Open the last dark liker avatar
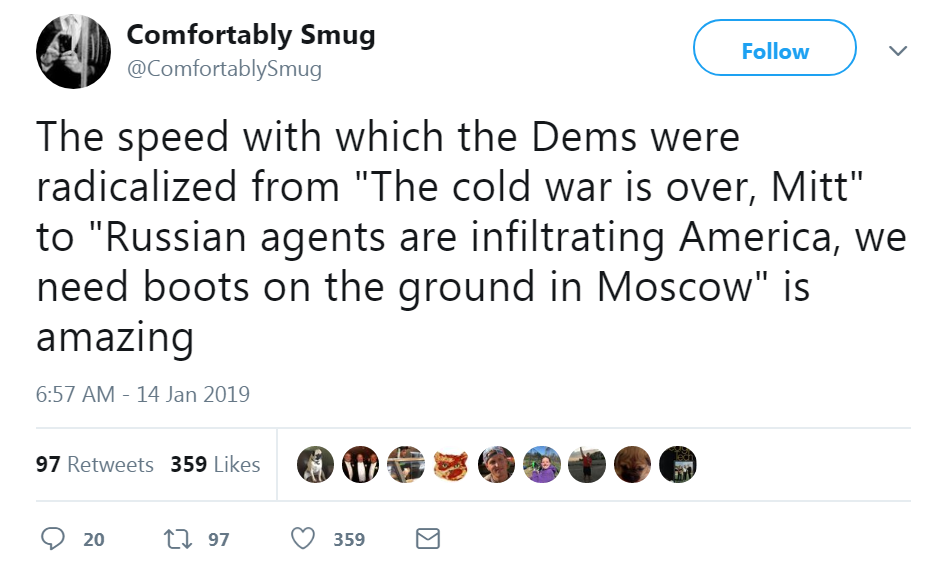This screenshot has width=939, height=575. [x=678, y=464]
